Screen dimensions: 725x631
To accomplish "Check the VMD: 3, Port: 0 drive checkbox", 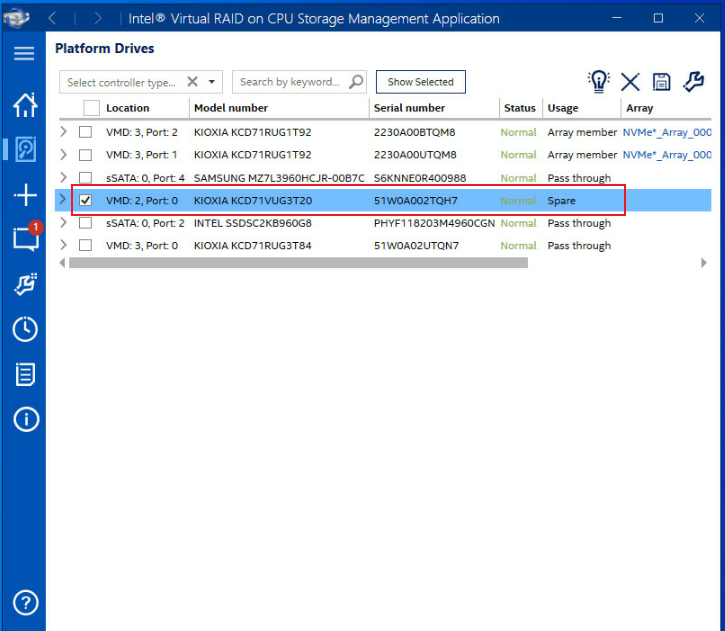I will [x=85, y=245].
